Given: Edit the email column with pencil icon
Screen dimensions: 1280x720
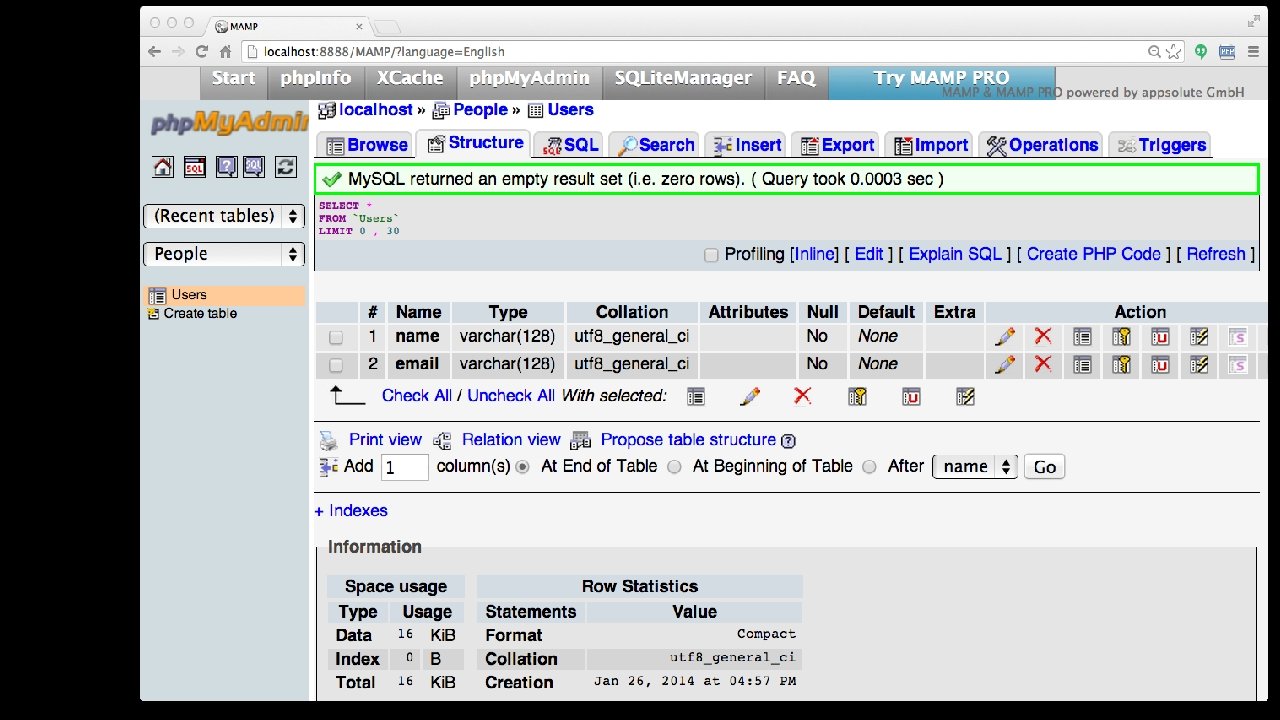Looking at the screenshot, I should (1005, 365).
